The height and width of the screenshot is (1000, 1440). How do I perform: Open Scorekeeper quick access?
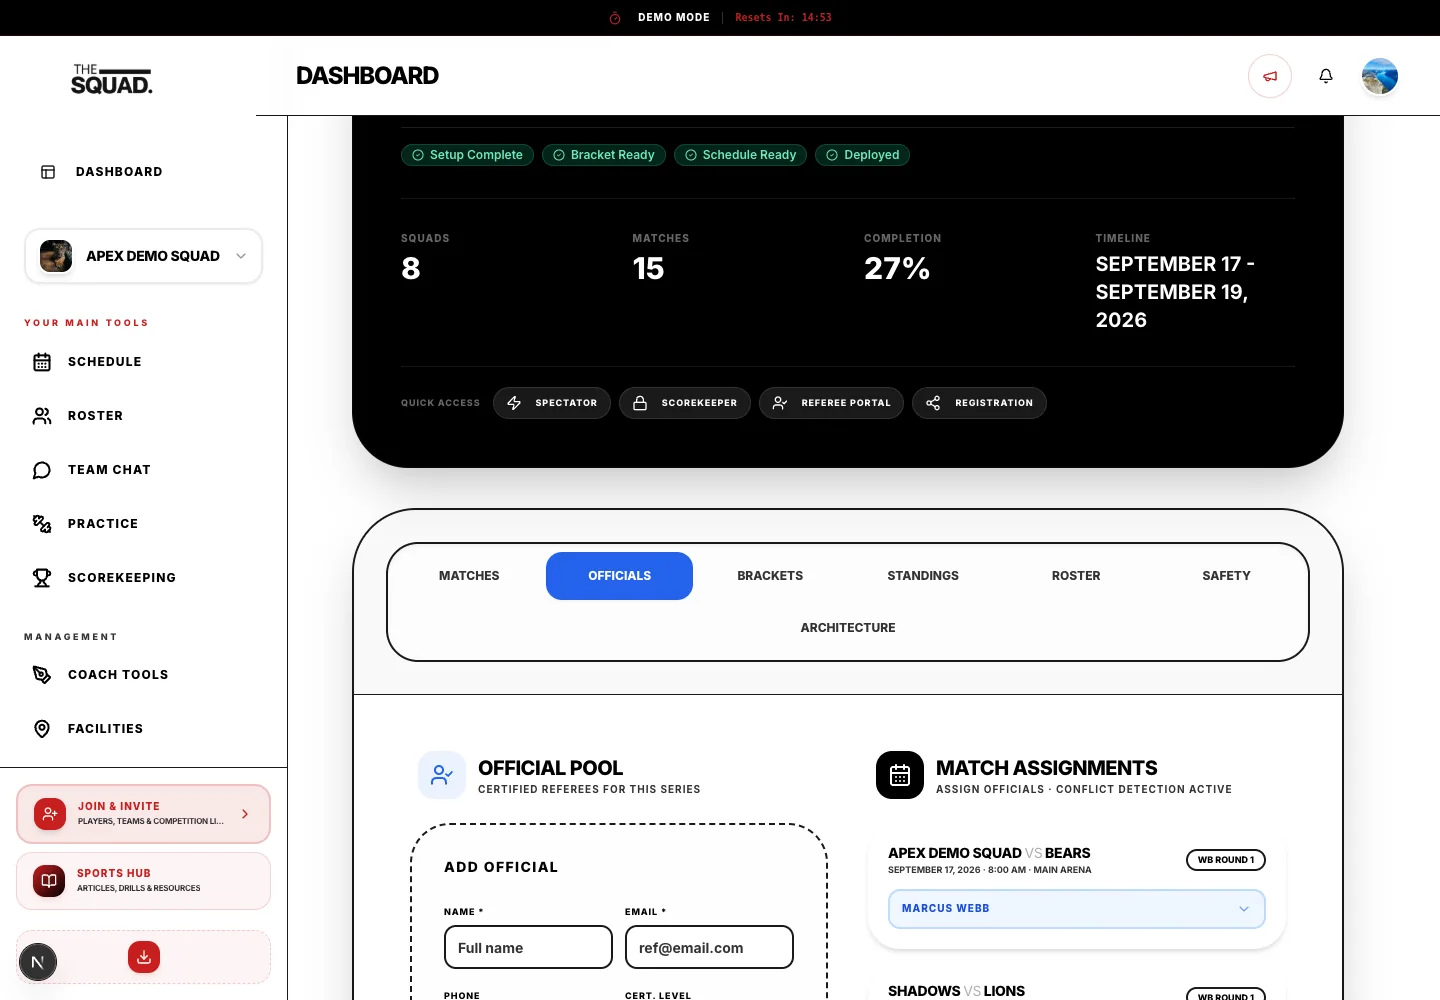coord(685,403)
